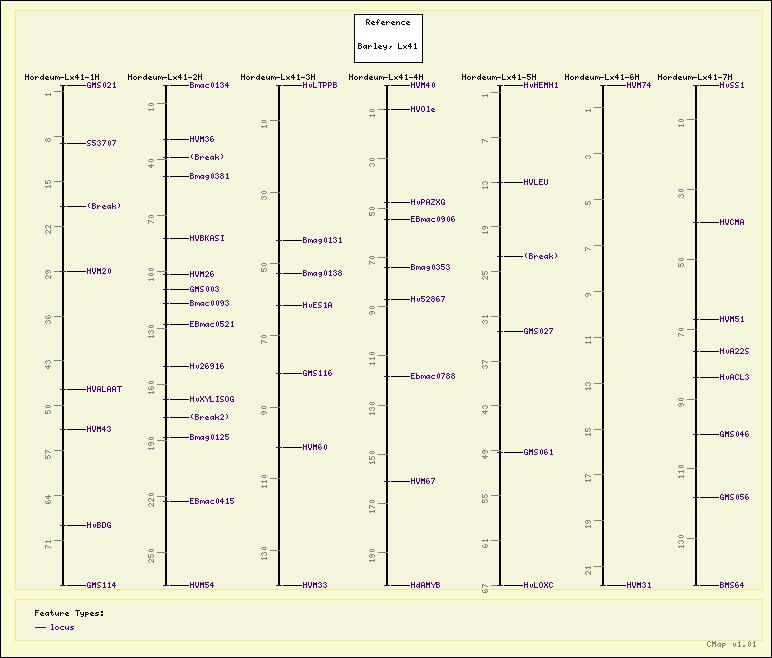This screenshot has height=658, width=772.
Task: Click the GMS056 marker label
Action: point(734,498)
